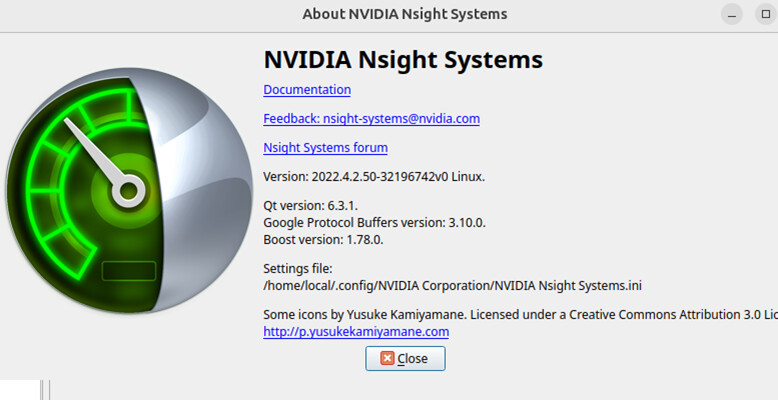This screenshot has height=400, width=778.
Task: Click the NVIDIA Nsight Systems bold heading
Action: click(403, 60)
